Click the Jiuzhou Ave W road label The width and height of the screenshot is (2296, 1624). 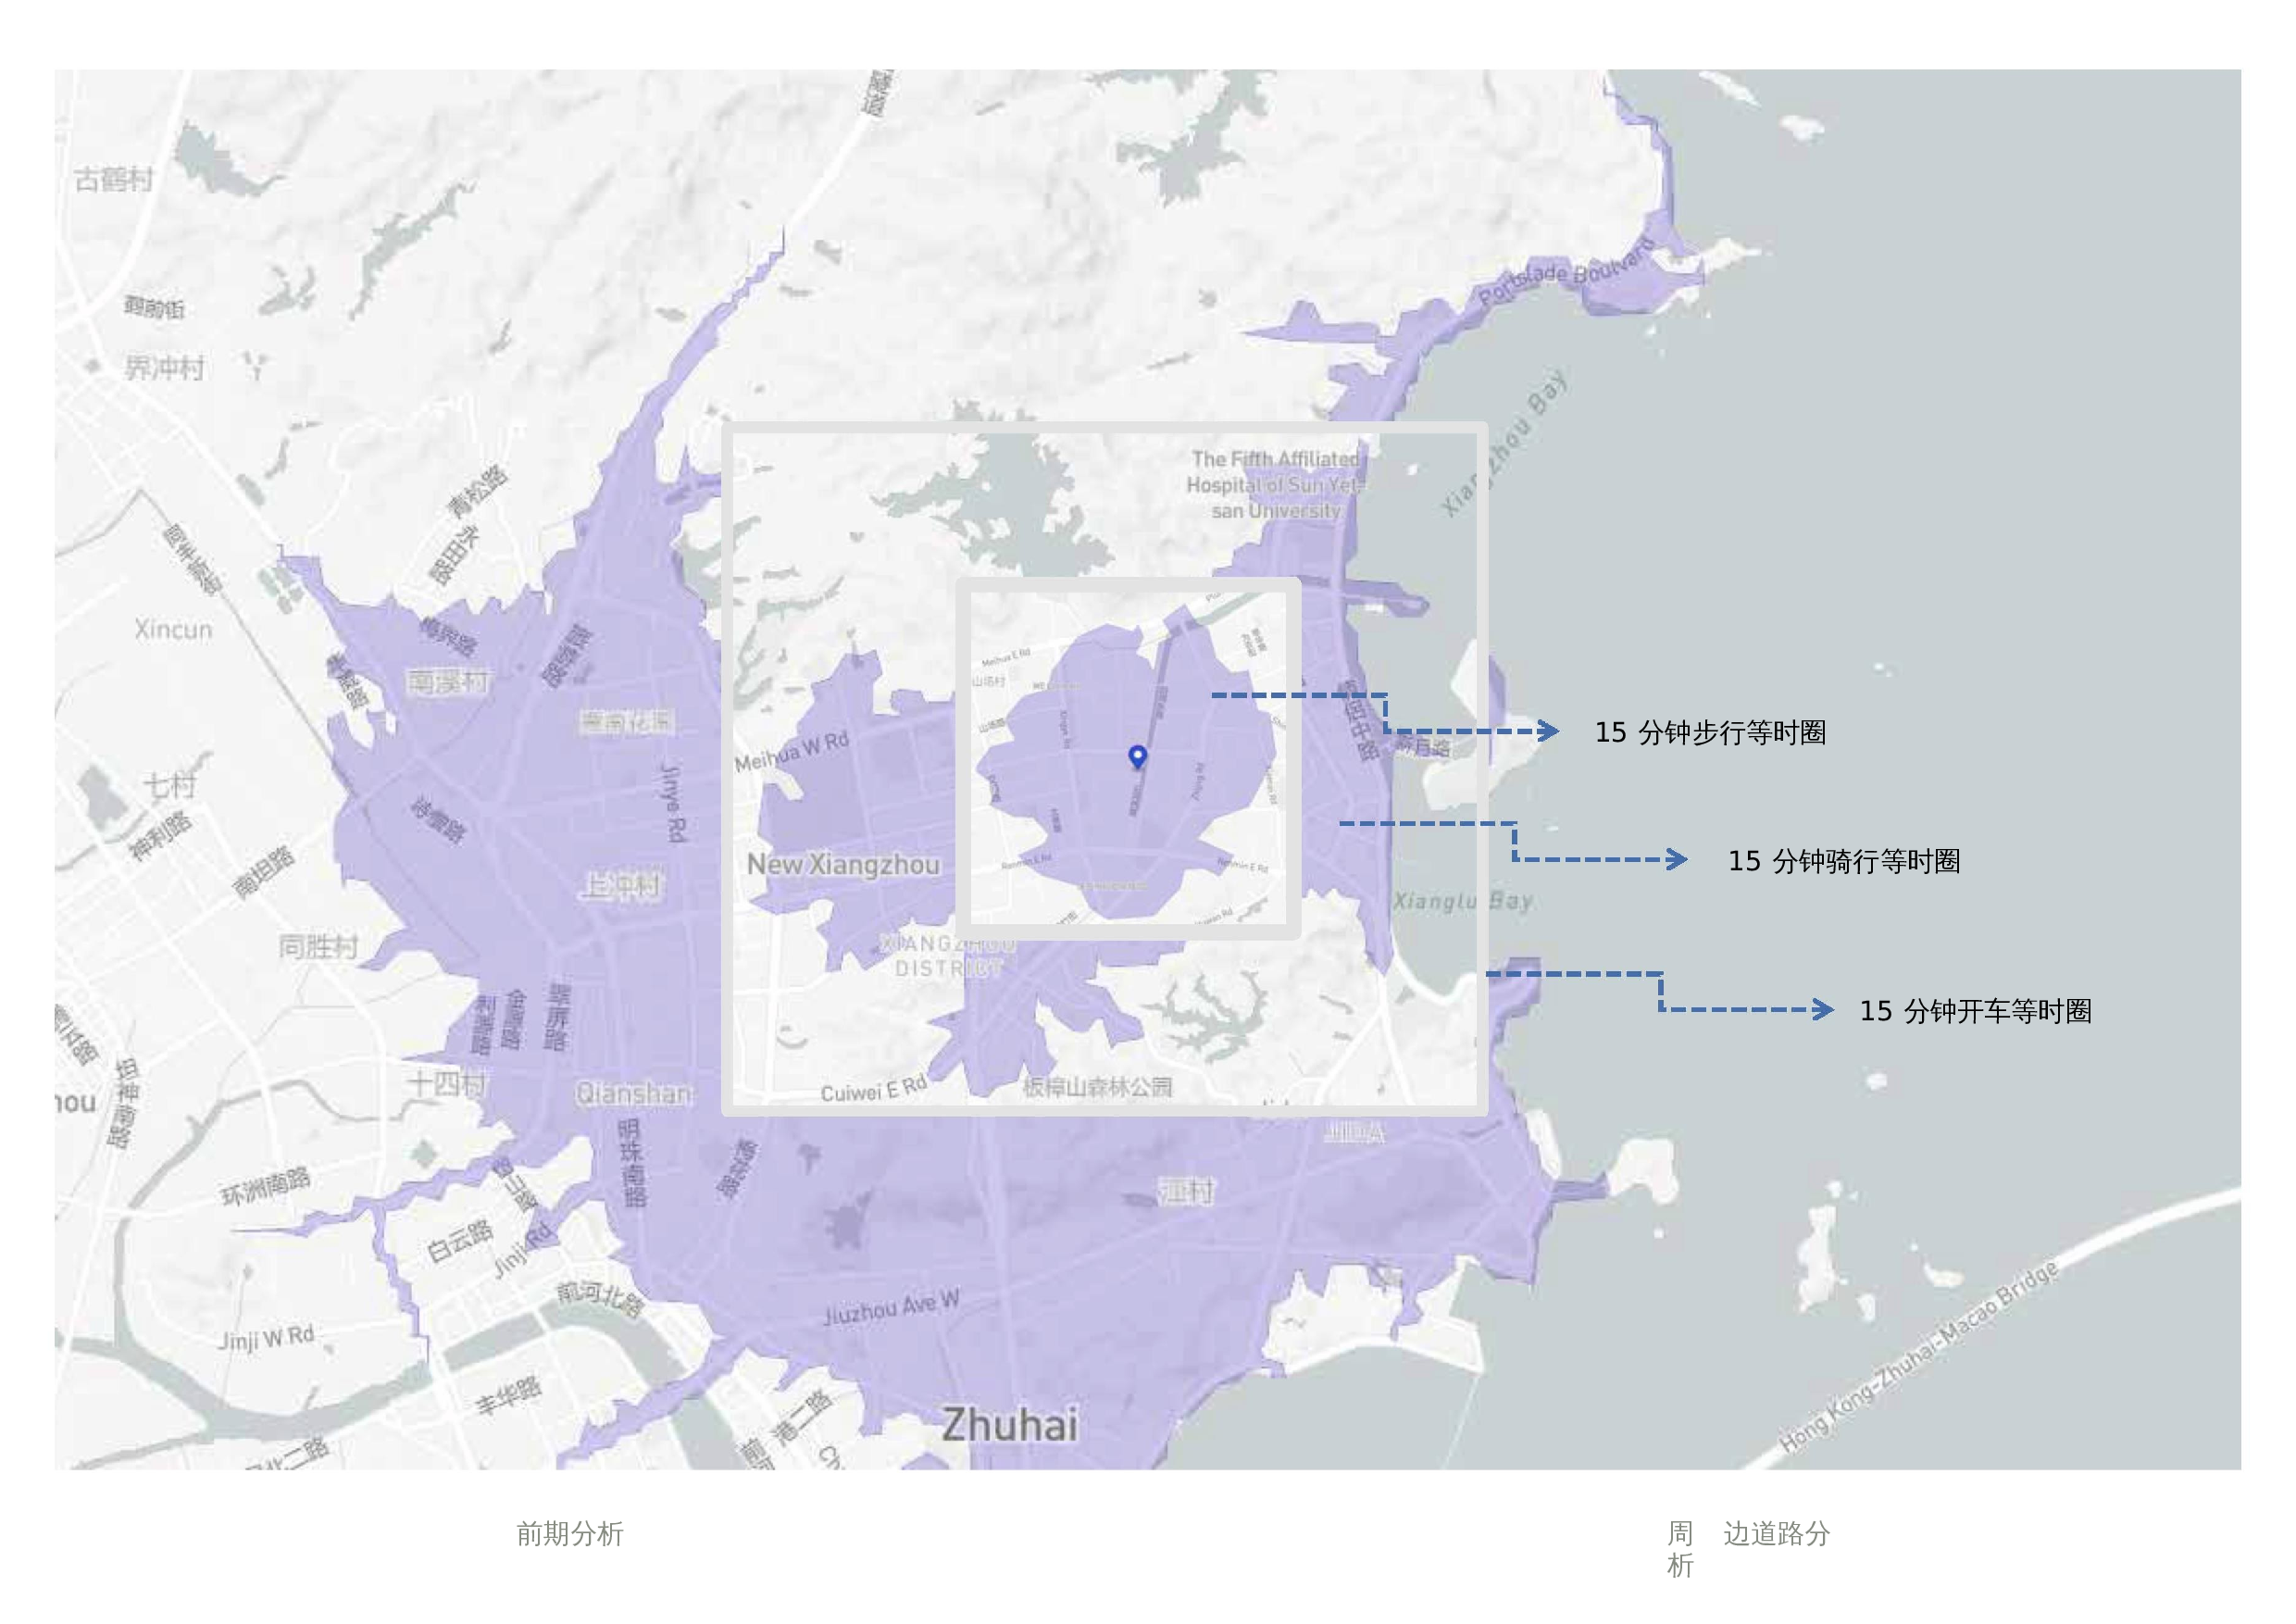click(891, 1308)
